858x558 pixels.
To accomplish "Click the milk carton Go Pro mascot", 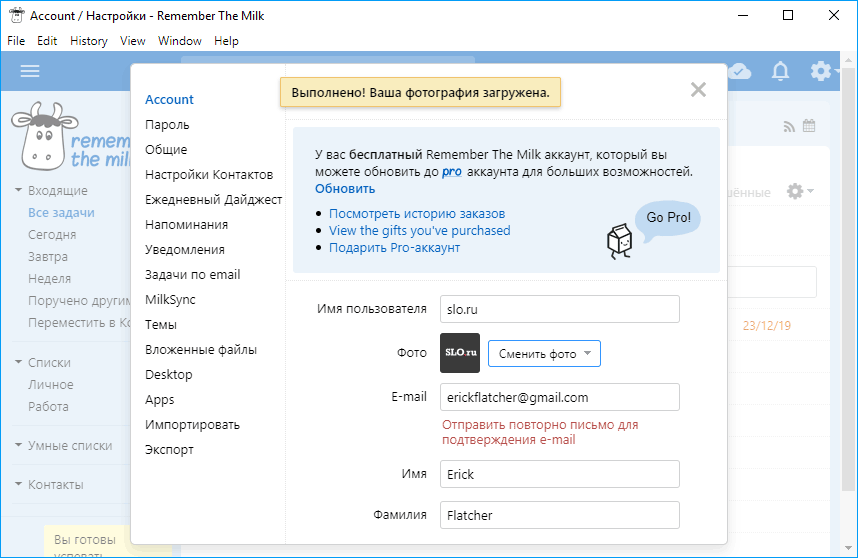I will pos(620,241).
